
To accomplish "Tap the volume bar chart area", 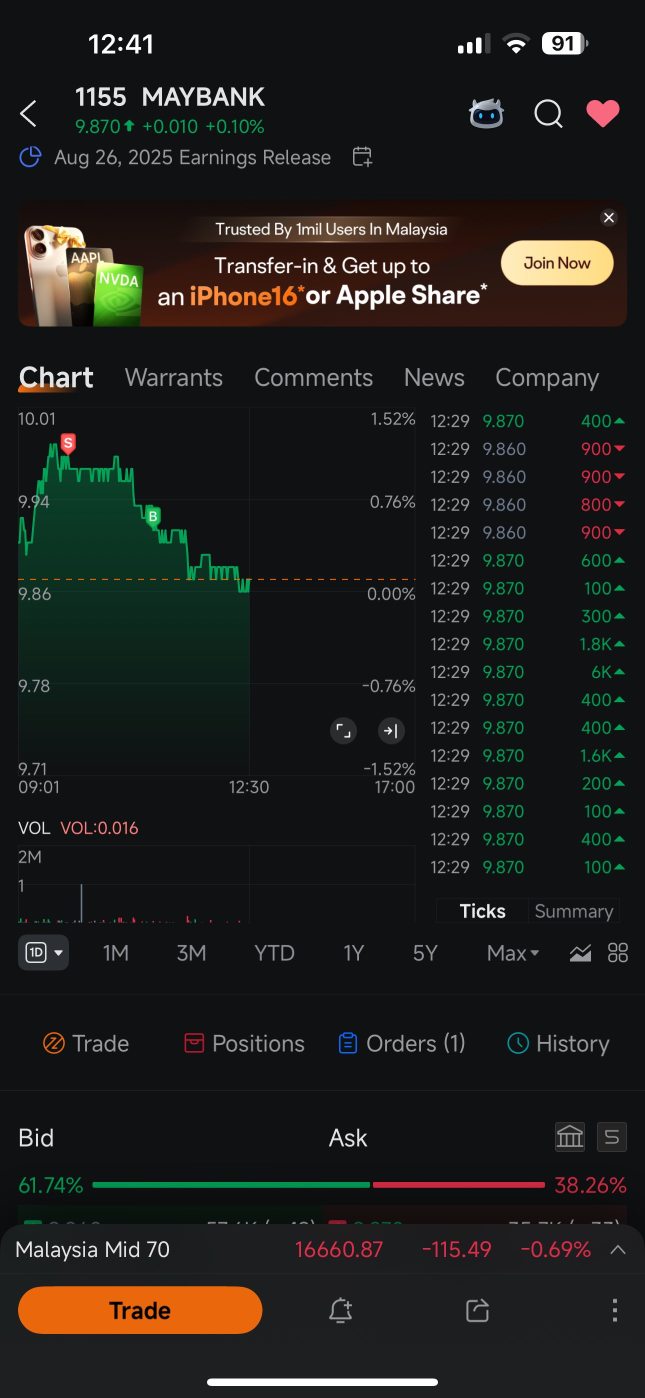I will (216, 885).
